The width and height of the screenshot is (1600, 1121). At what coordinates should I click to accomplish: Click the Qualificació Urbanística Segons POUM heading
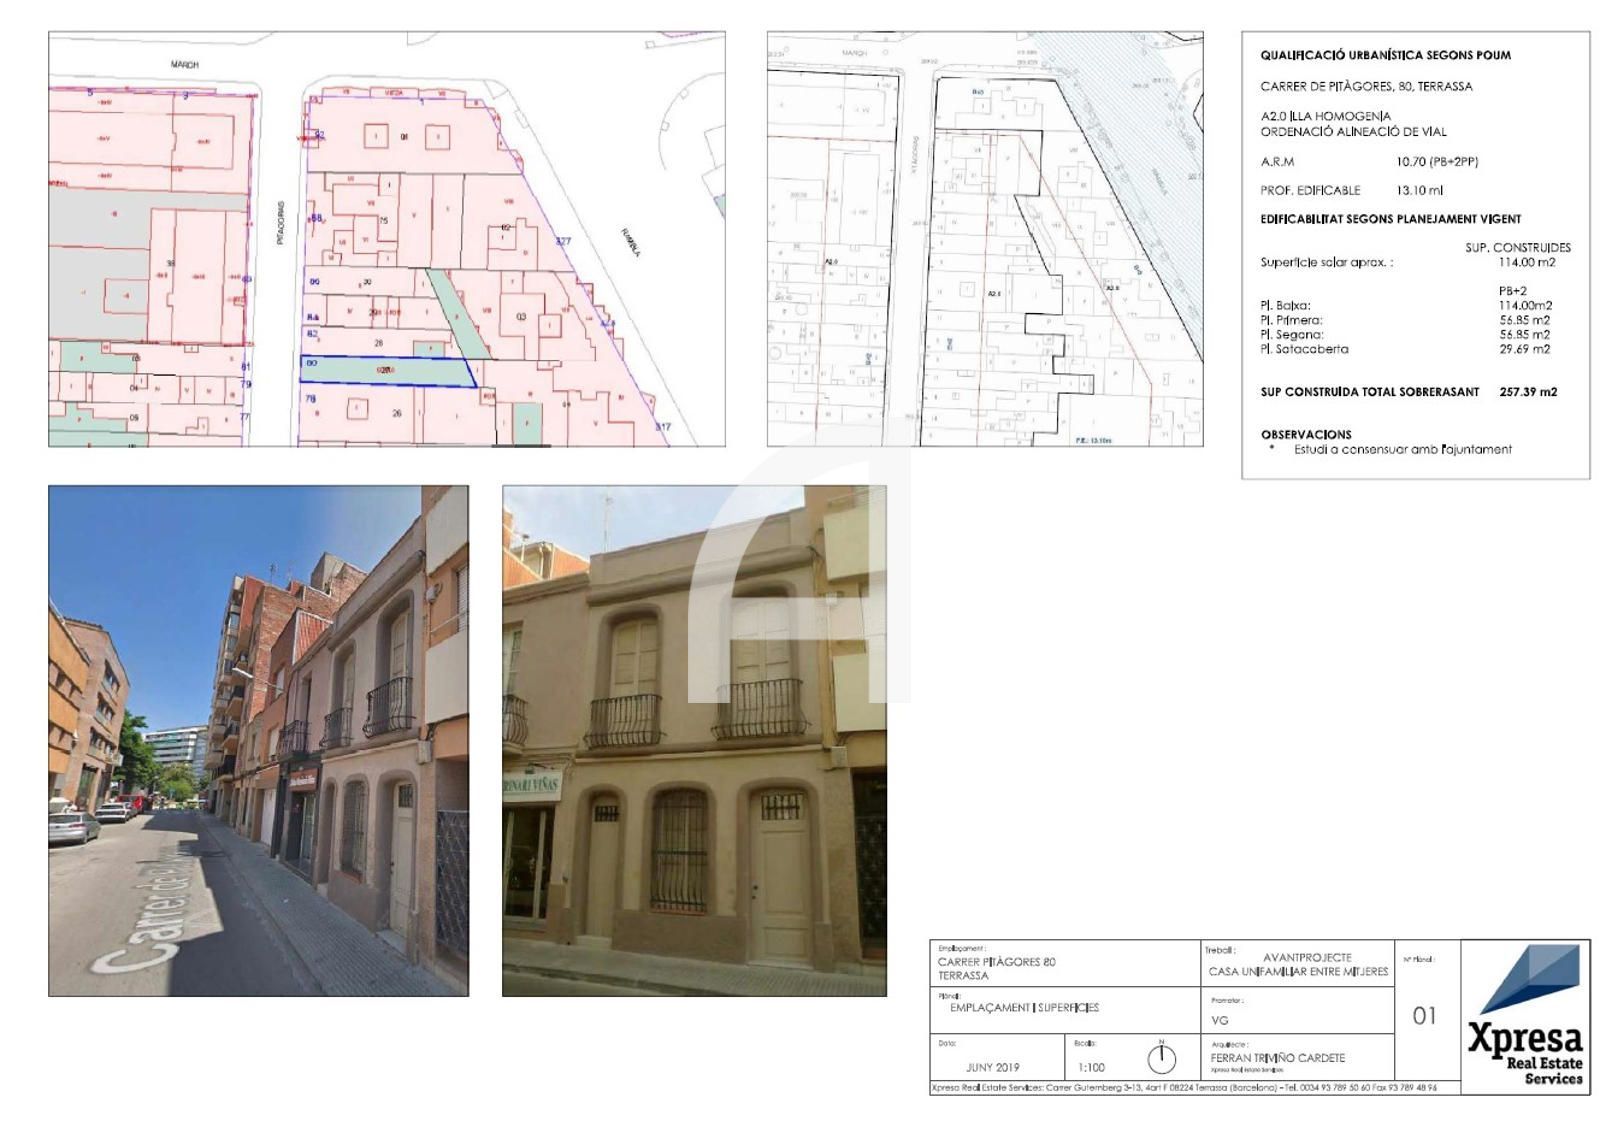pyautogui.click(x=1385, y=55)
